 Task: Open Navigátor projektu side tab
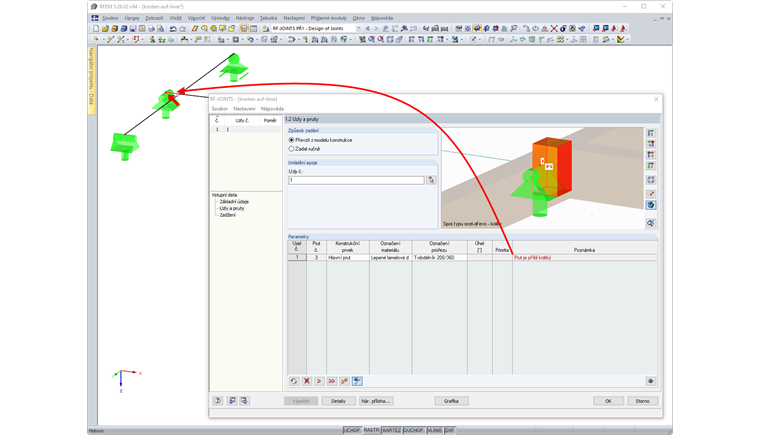coord(92,81)
